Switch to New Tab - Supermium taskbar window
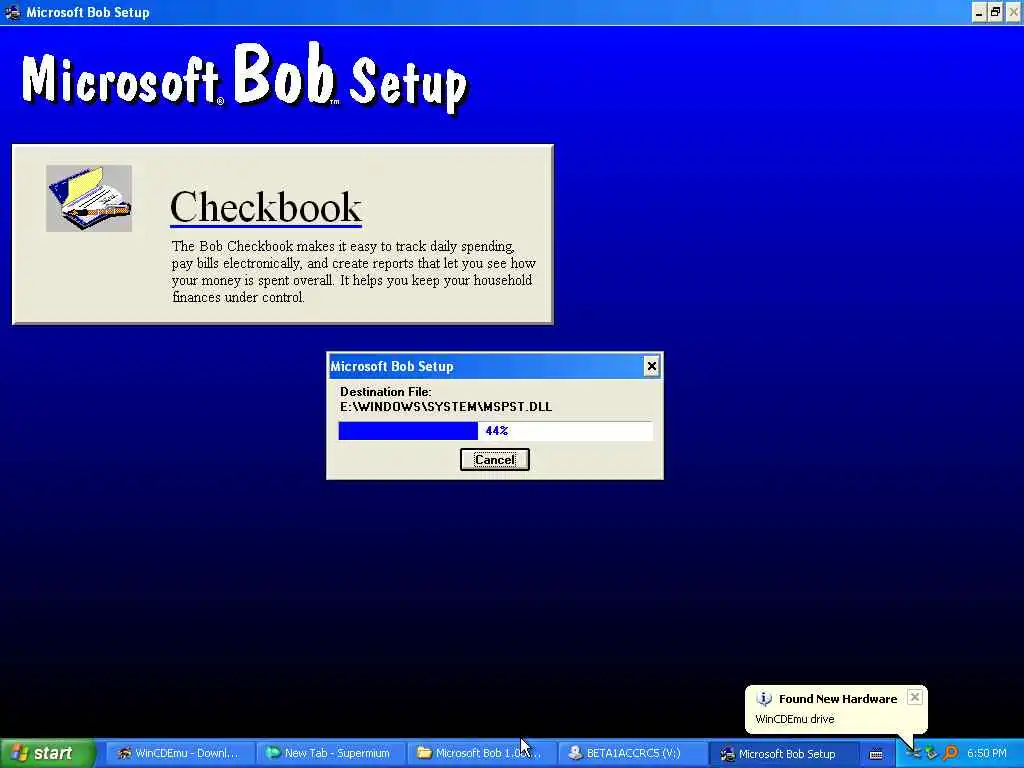This screenshot has width=1024, height=768. coord(329,753)
